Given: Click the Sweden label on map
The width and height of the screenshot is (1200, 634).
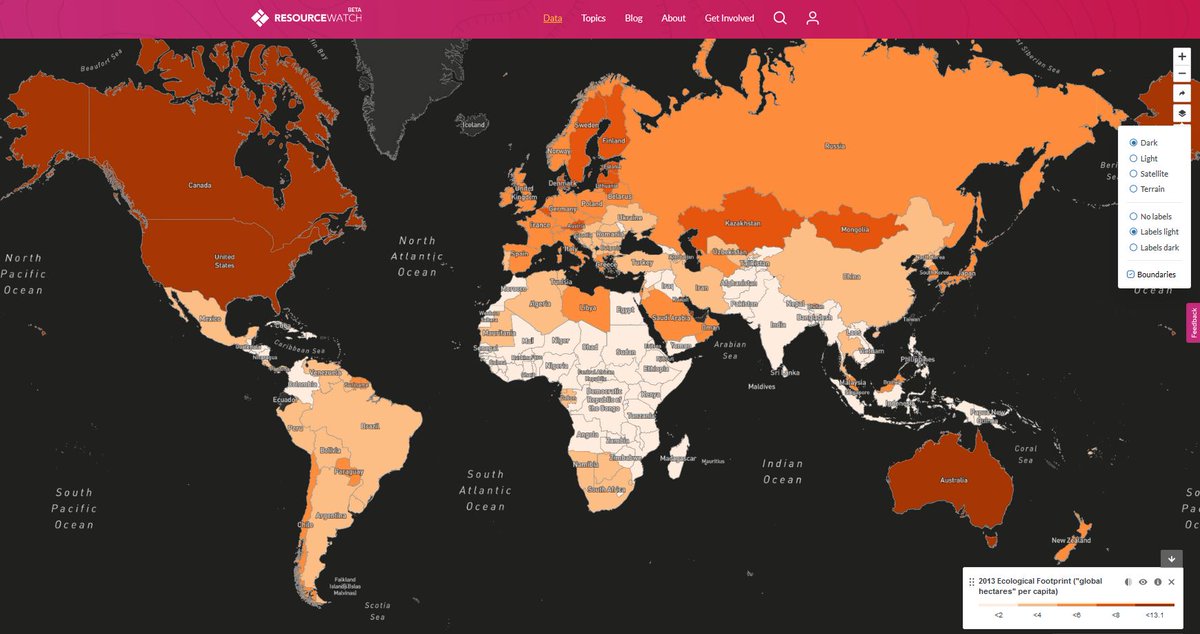Looking at the screenshot, I should pos(585,127).
